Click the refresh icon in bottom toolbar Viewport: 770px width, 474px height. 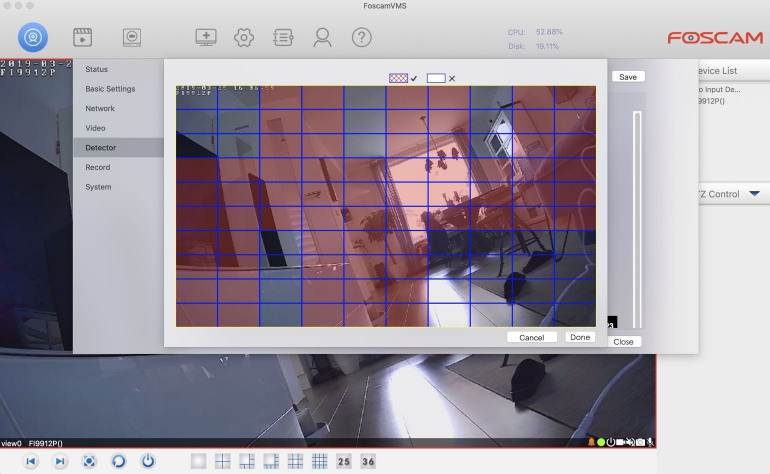(118, 461)
